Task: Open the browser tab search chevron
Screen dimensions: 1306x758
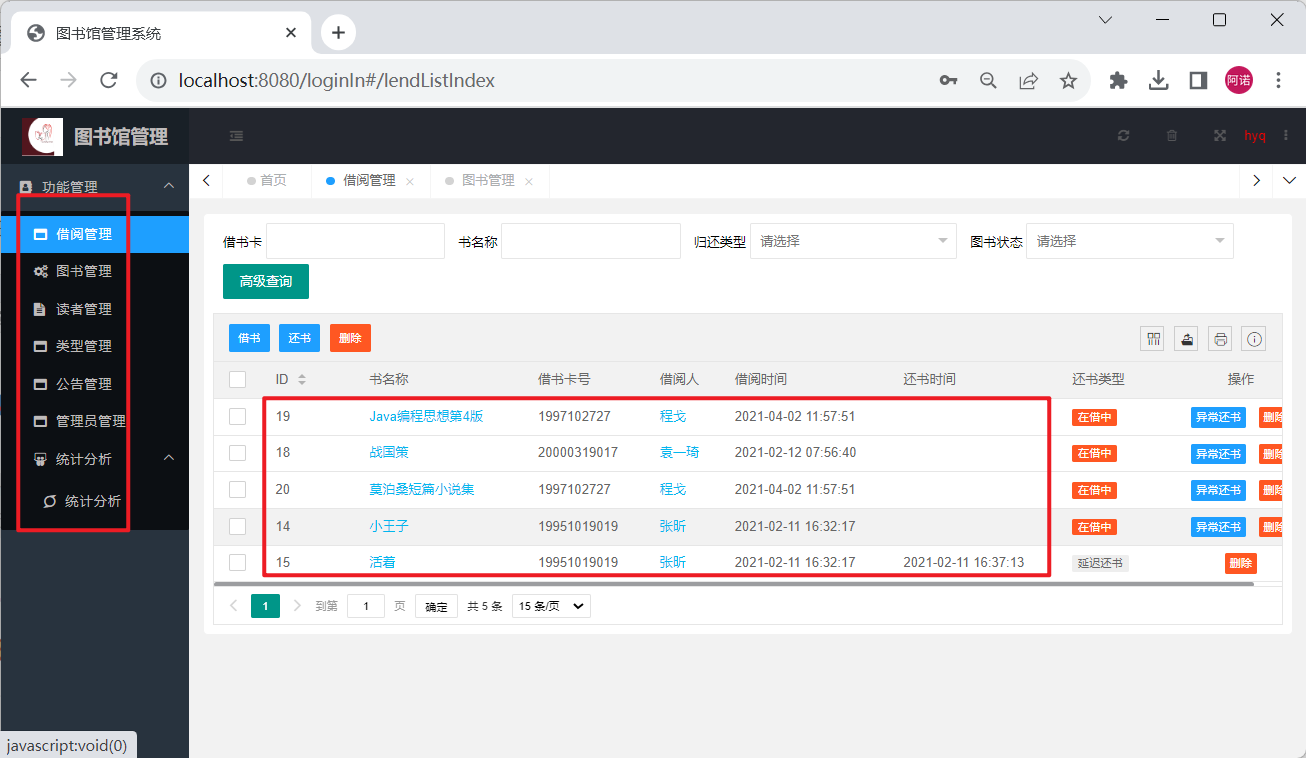Action: coord(1105,20)
